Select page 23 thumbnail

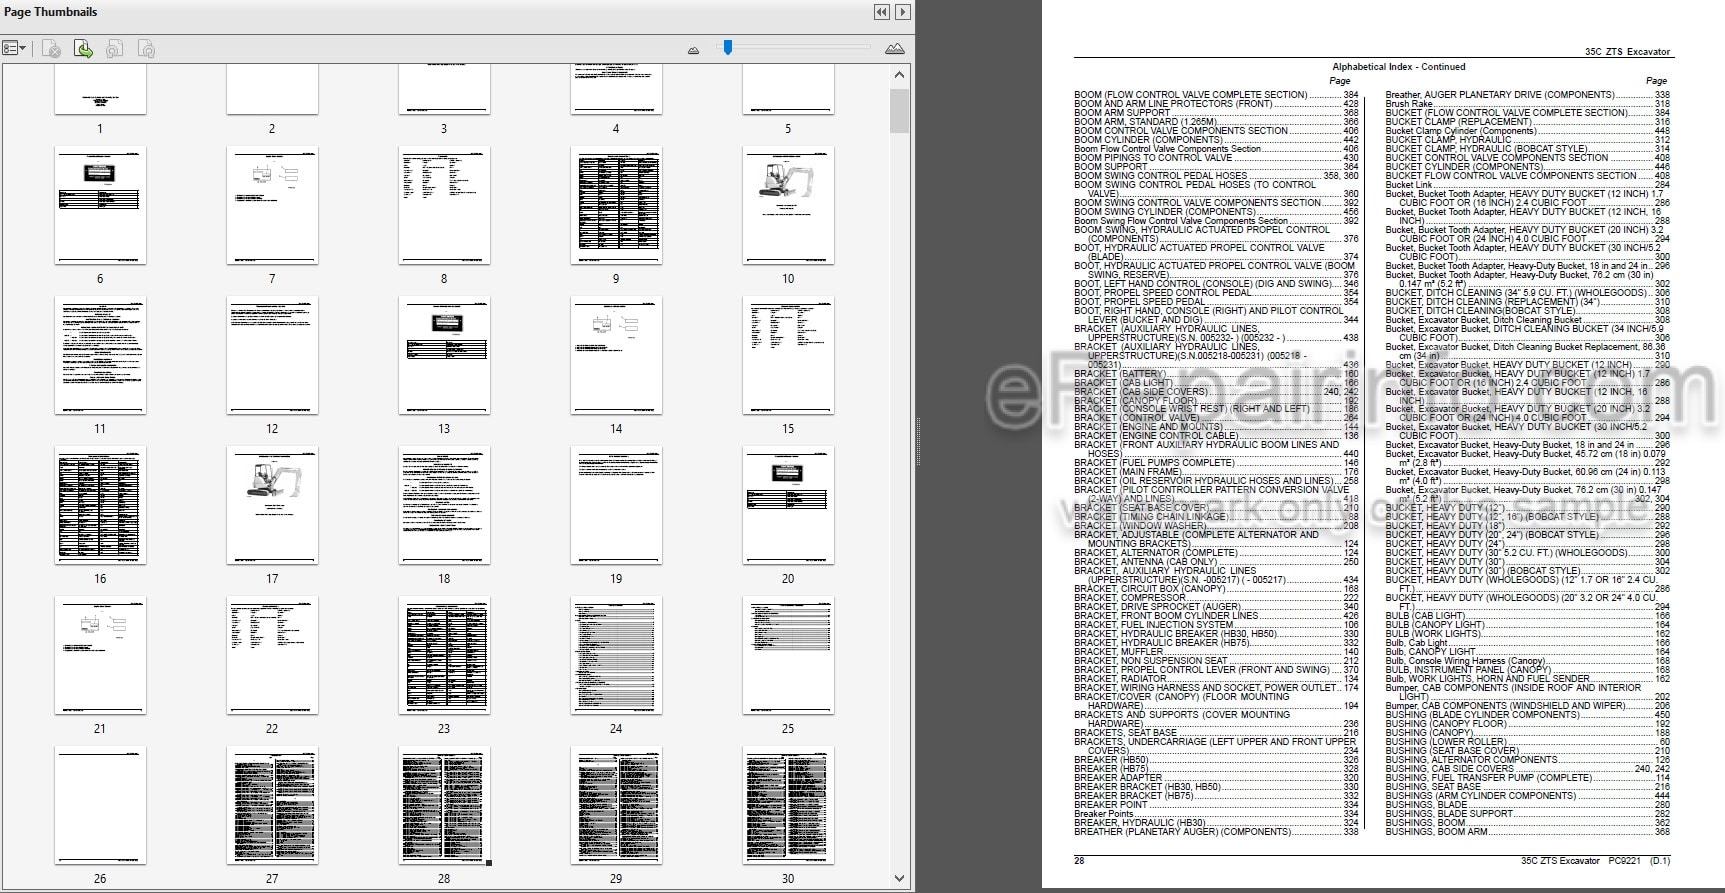[x=444, y=655]
